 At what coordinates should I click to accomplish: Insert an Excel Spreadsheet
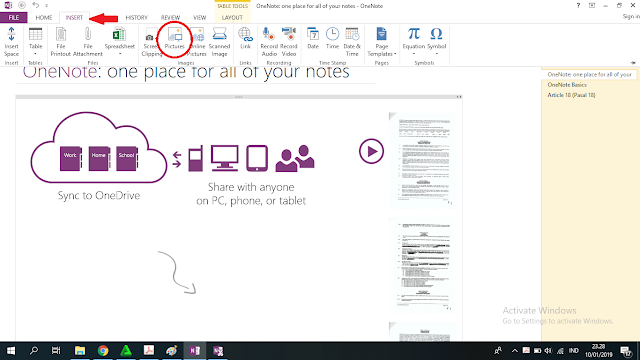[120, 42]
